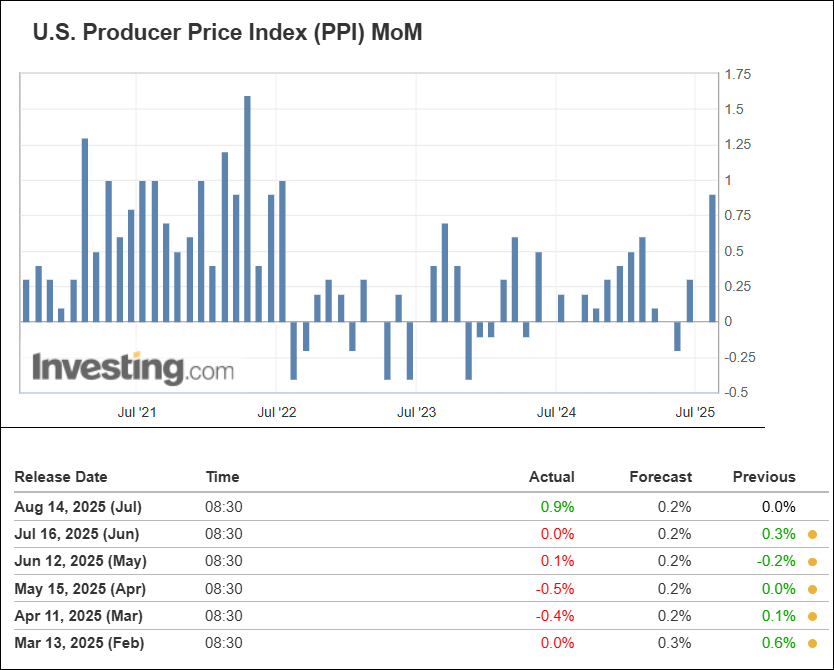Screen dimensions: 834x670
Task: Click the orange revision dot in Mar 13 row
Action: (x=812, y=644)
